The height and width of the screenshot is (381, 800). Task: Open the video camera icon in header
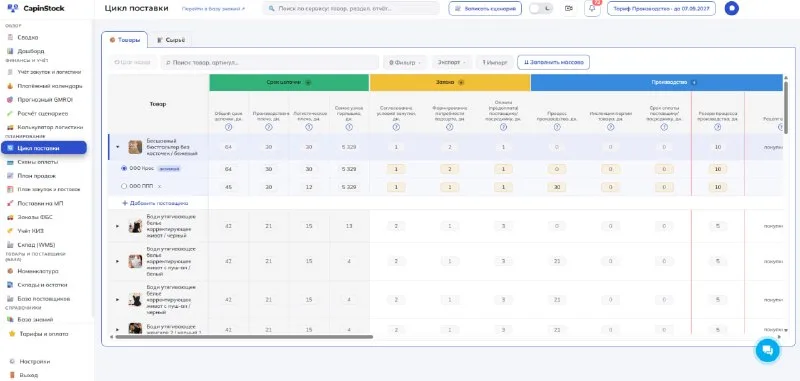coord(569,9)
